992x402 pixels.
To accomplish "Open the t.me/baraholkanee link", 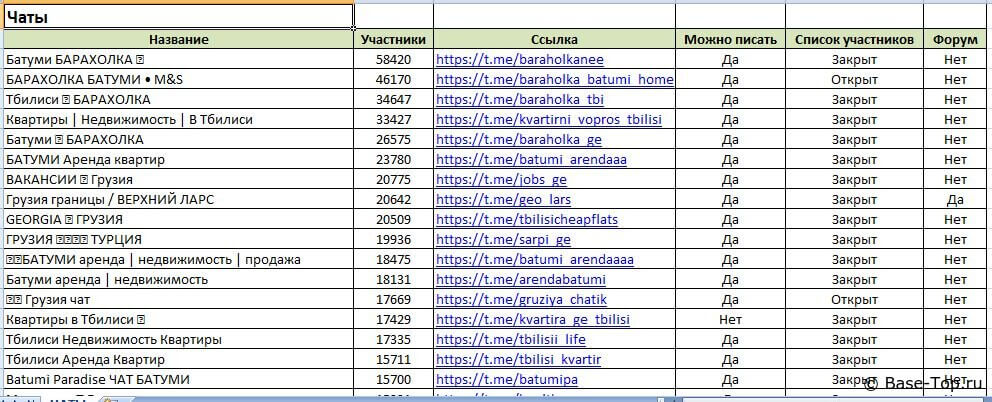I will click(x=519, y=59).
